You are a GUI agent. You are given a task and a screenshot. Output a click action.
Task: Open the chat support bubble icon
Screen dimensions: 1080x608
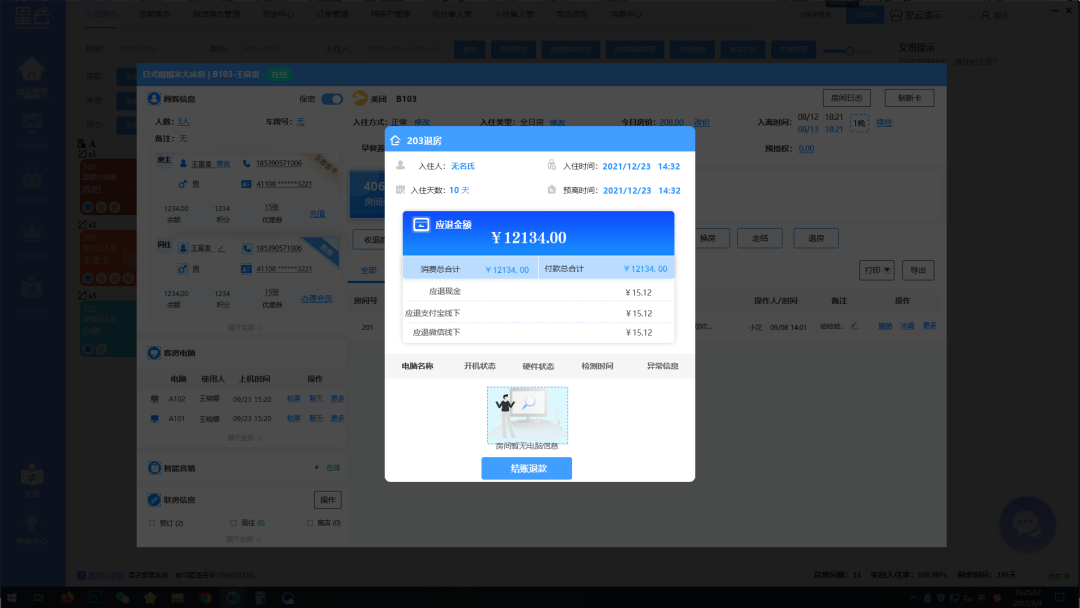coord(1027,525)
